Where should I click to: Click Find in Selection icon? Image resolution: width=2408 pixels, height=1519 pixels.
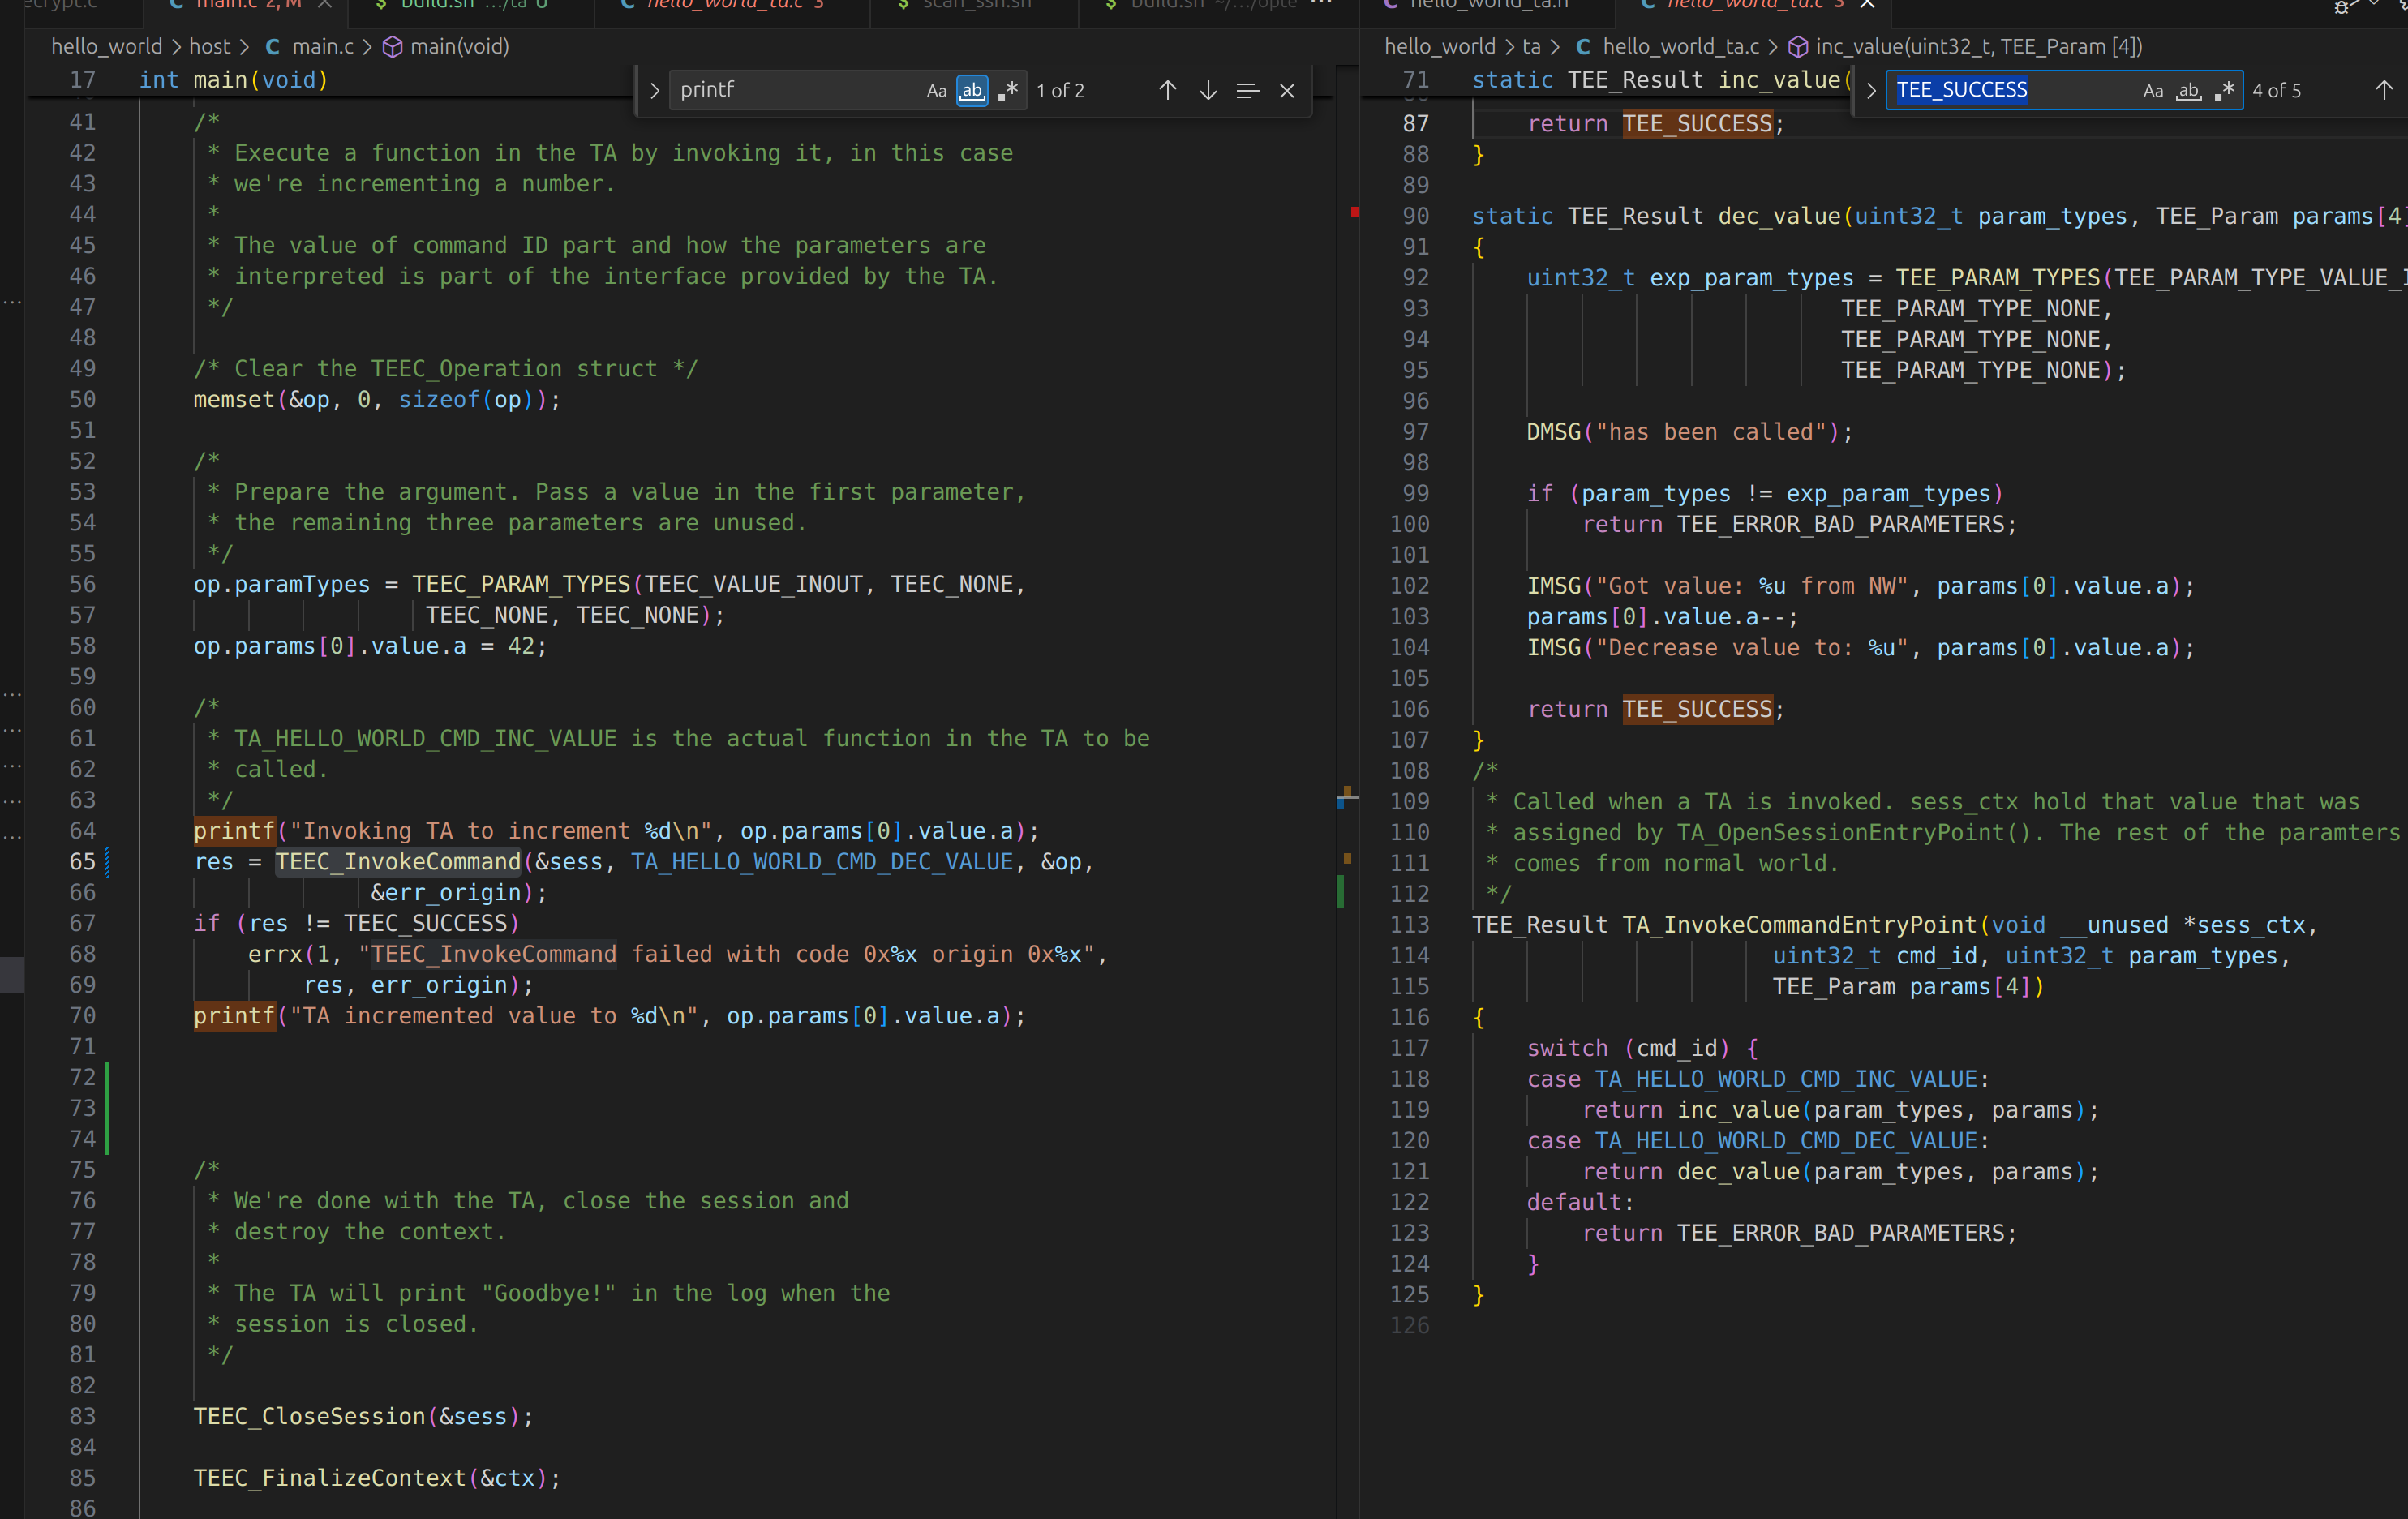1247,90
